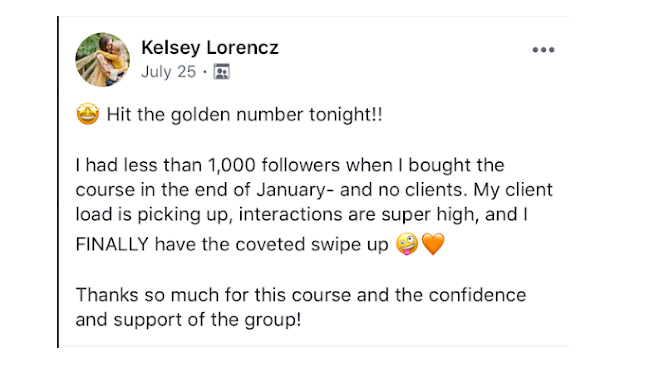Viewport: 656px width, 372px height.
Task: Open the Kelsey Lorencz name link
Action: click(x=210, y=47)
